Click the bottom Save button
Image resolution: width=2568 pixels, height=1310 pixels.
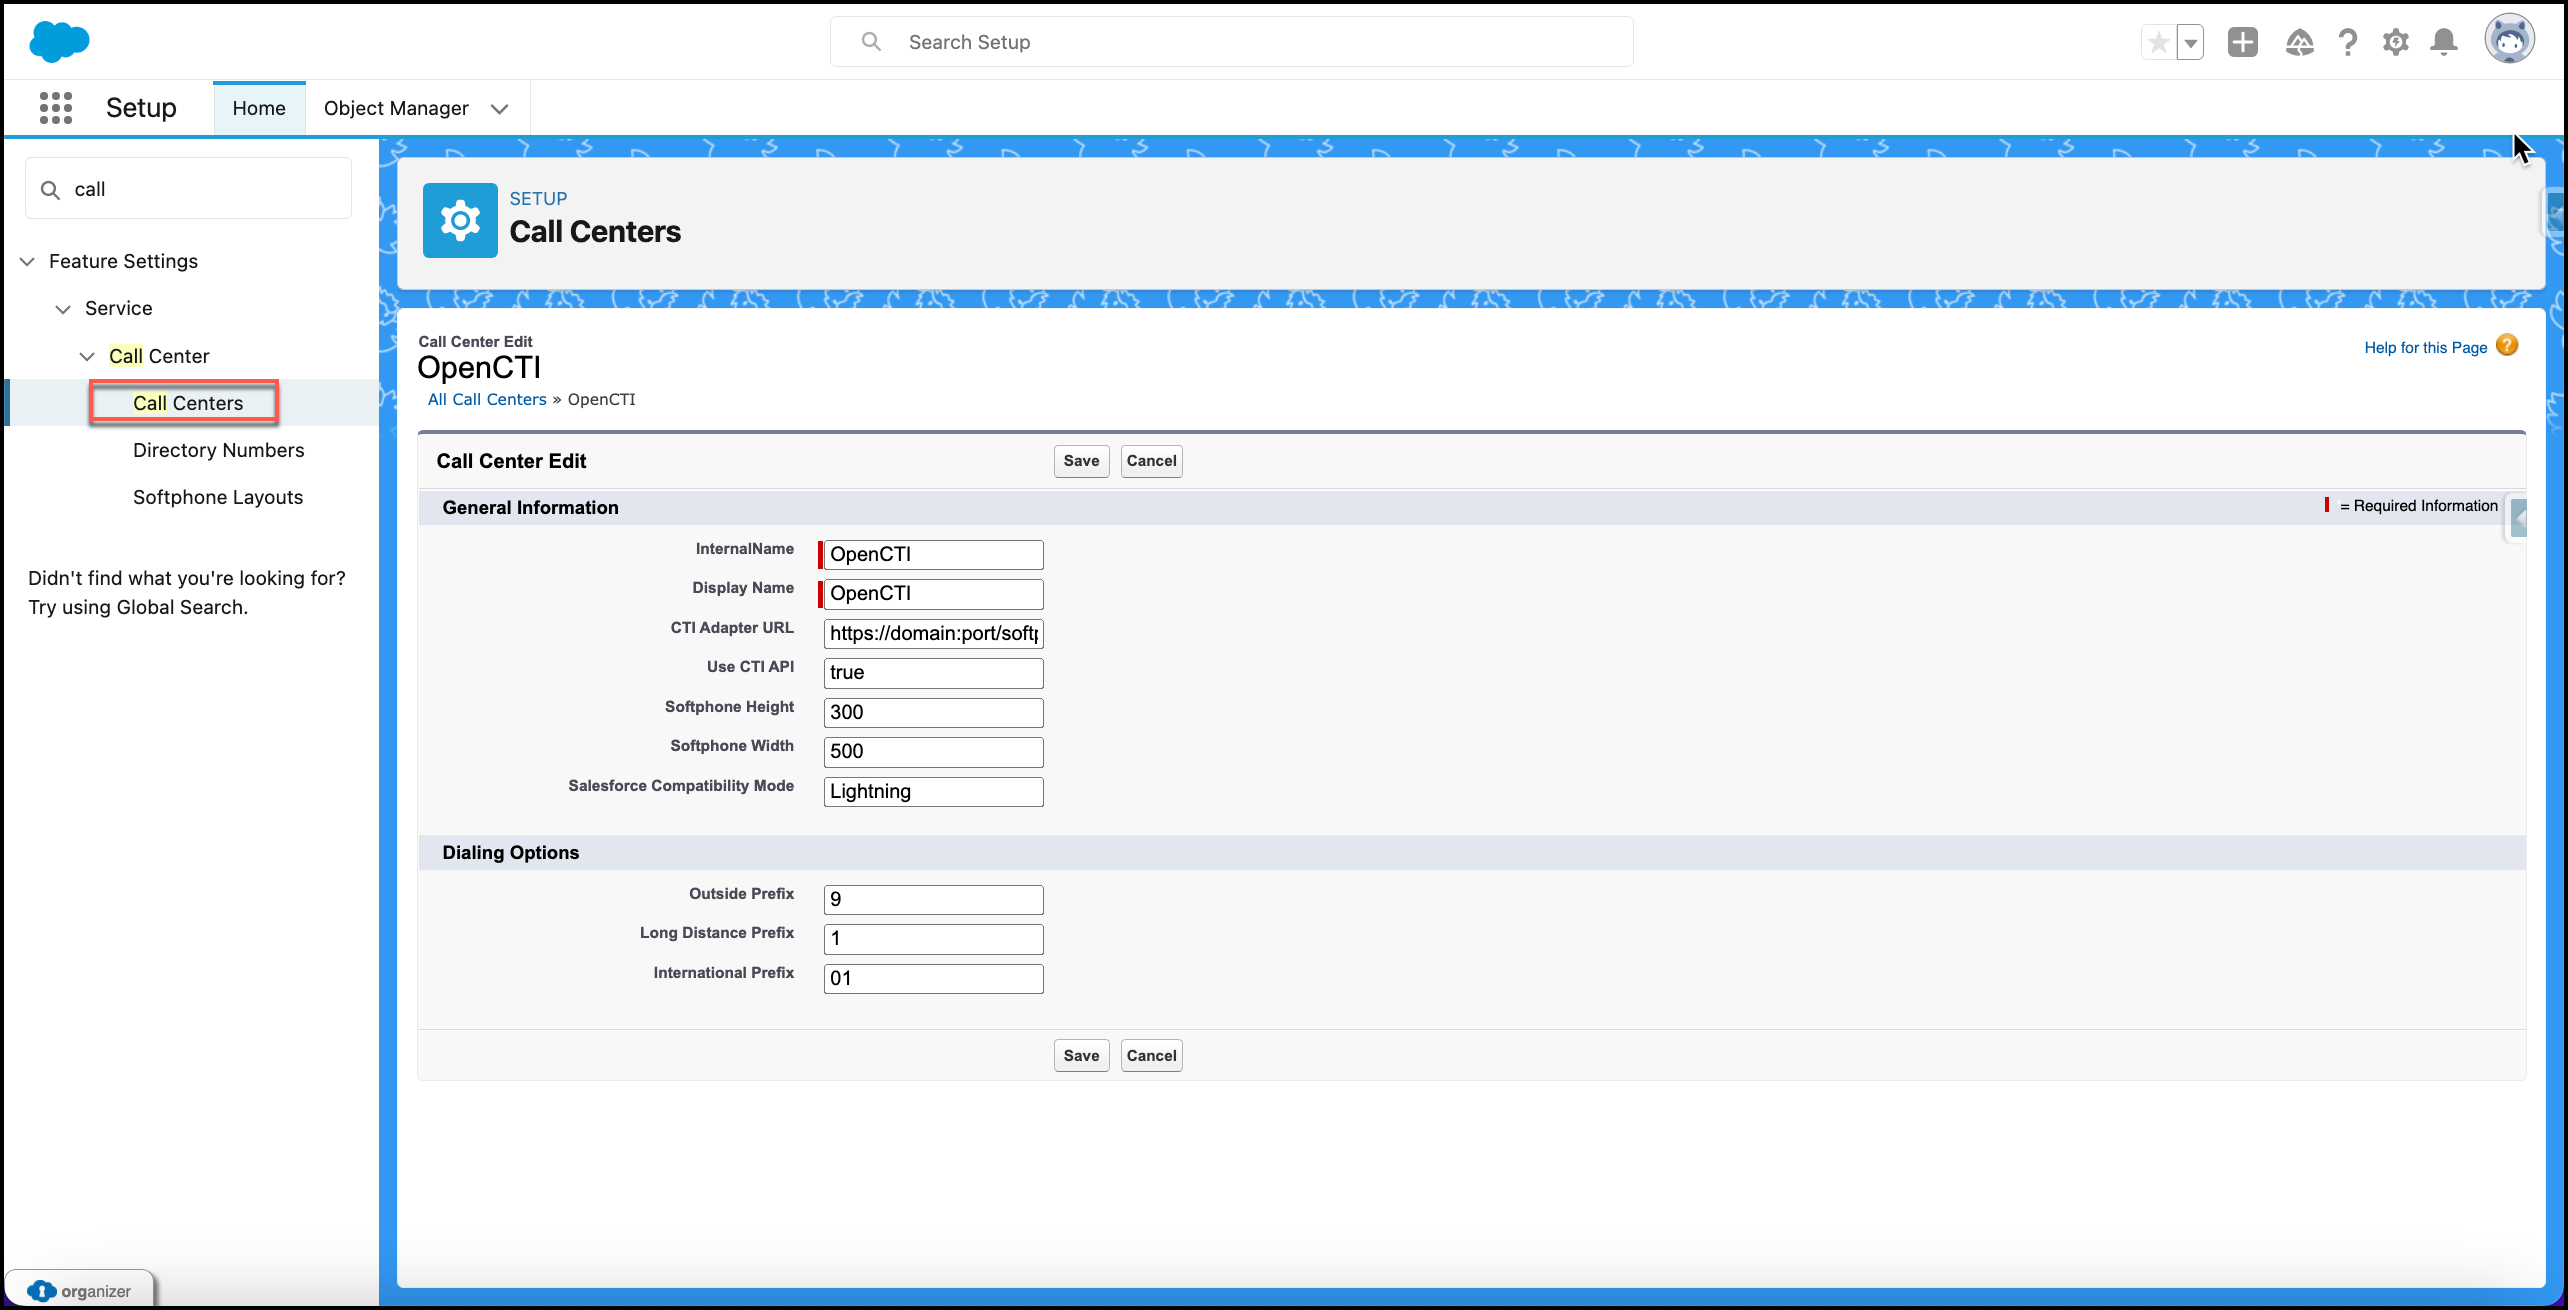(1081, 1055)
